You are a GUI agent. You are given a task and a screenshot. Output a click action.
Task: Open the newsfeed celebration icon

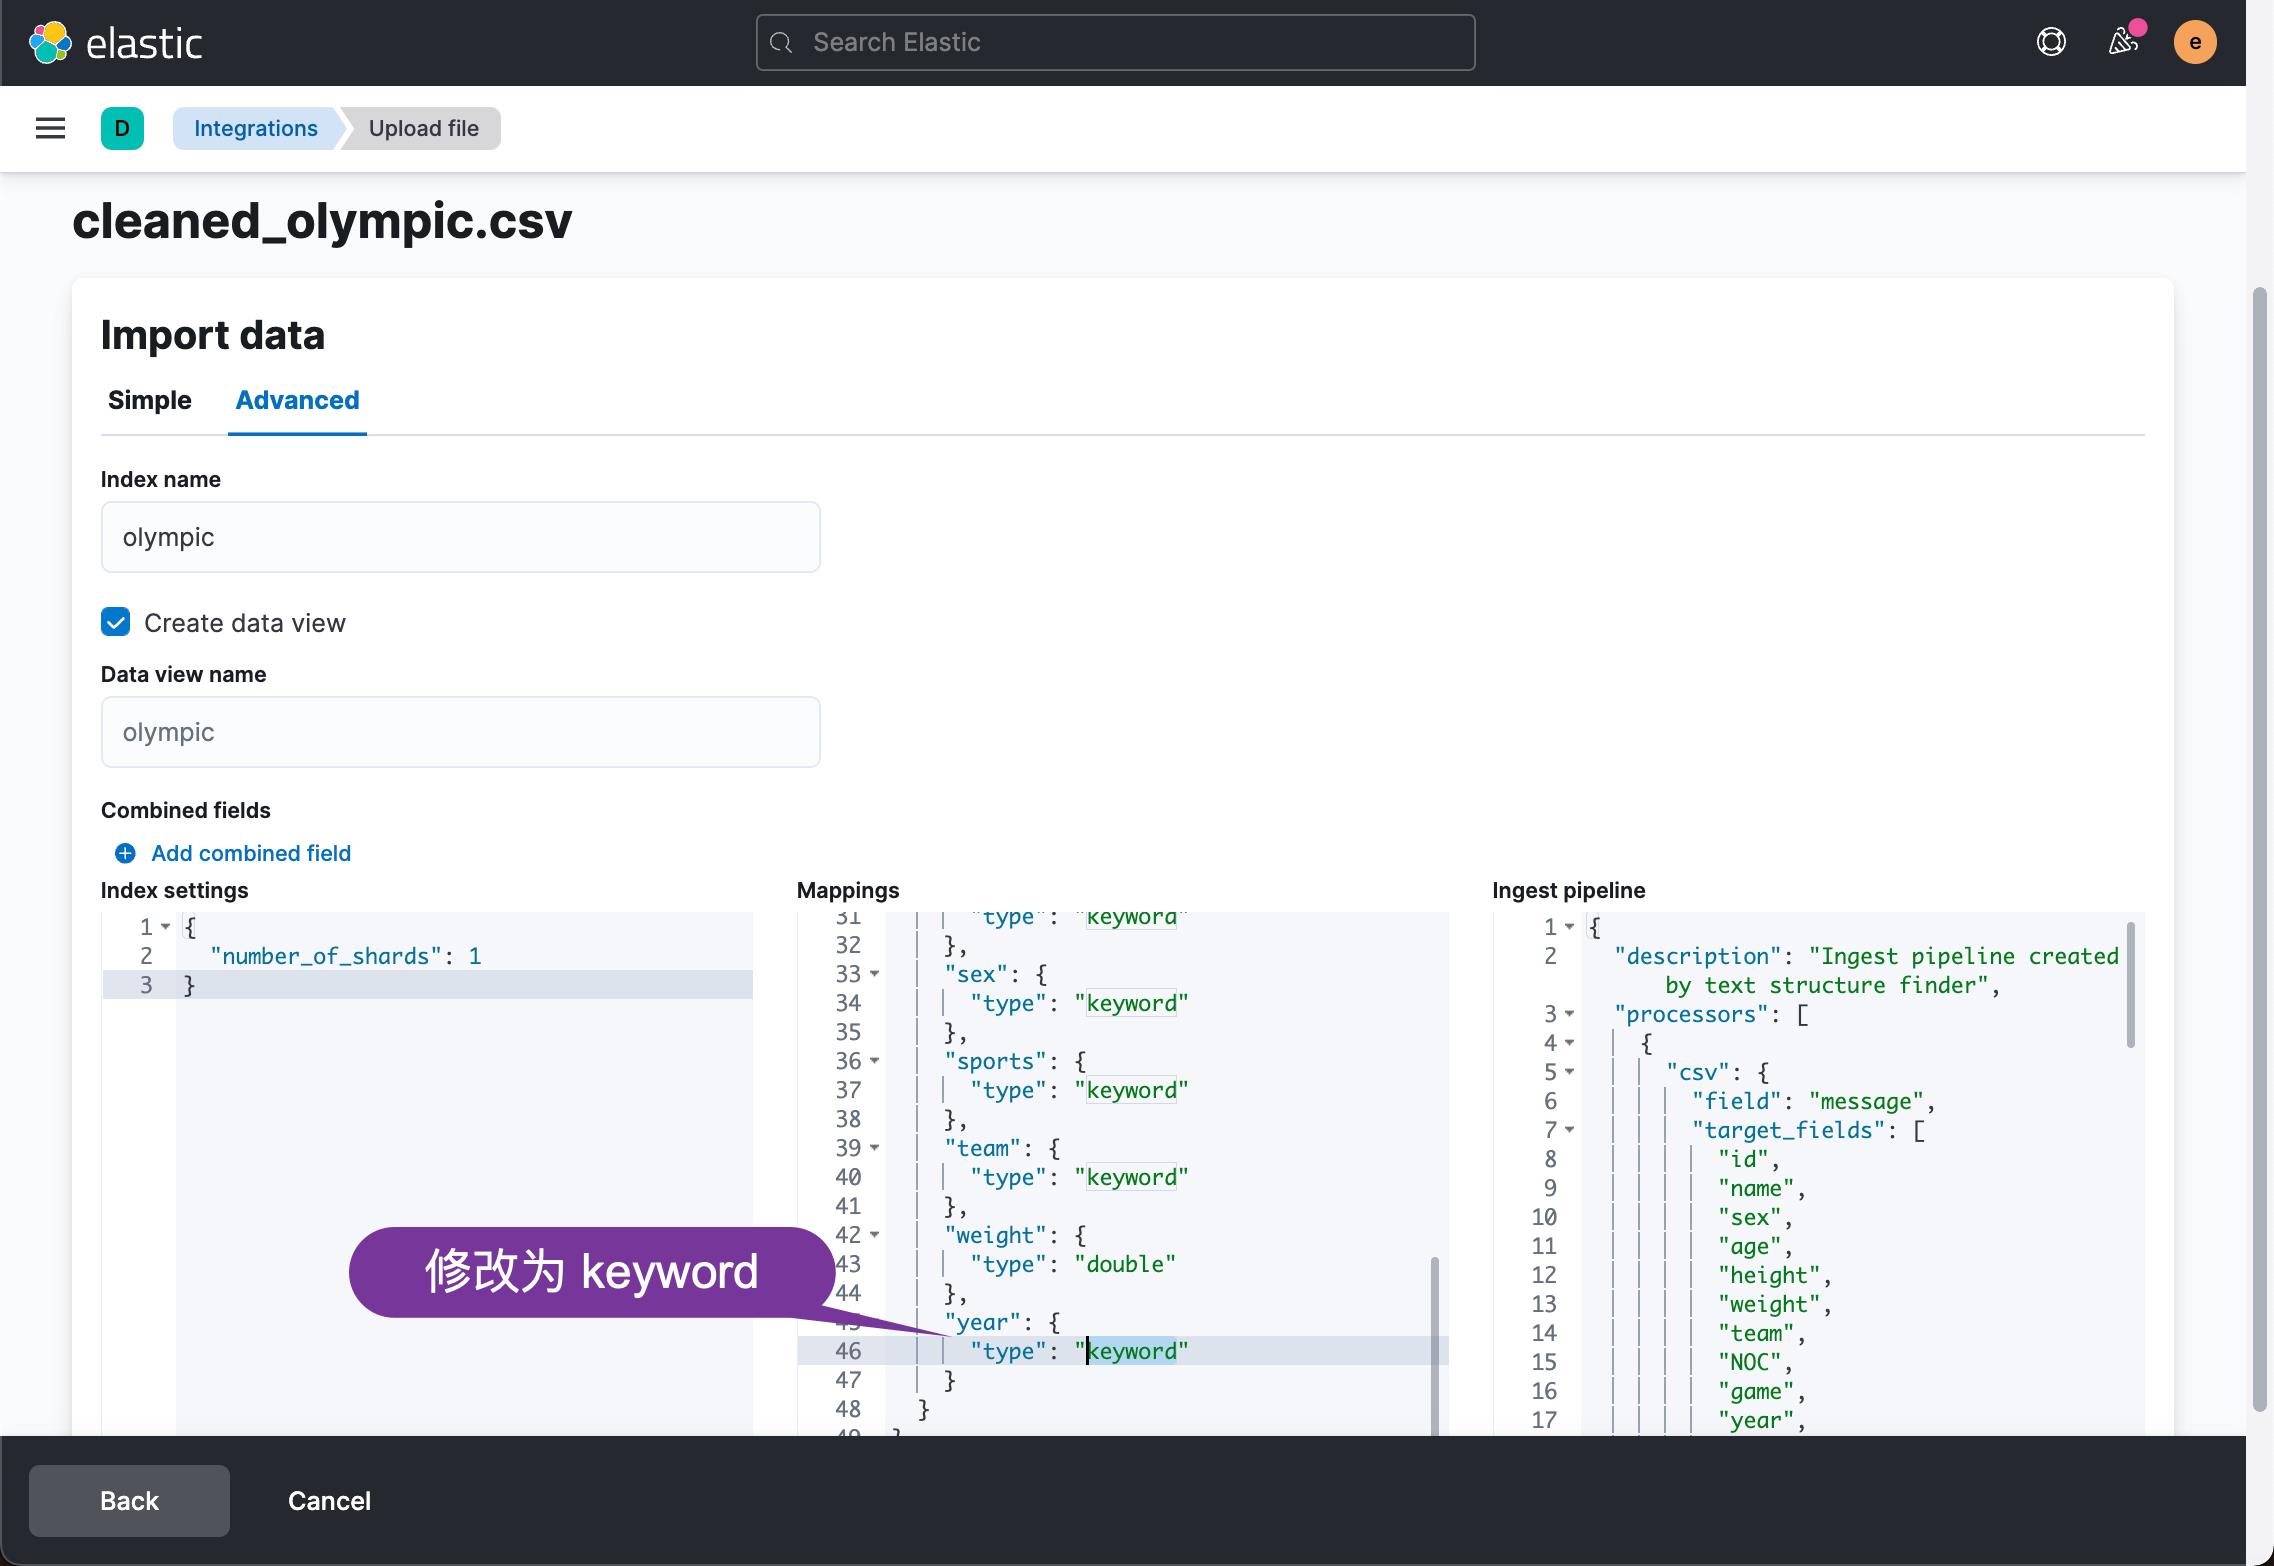point(2123,42)
